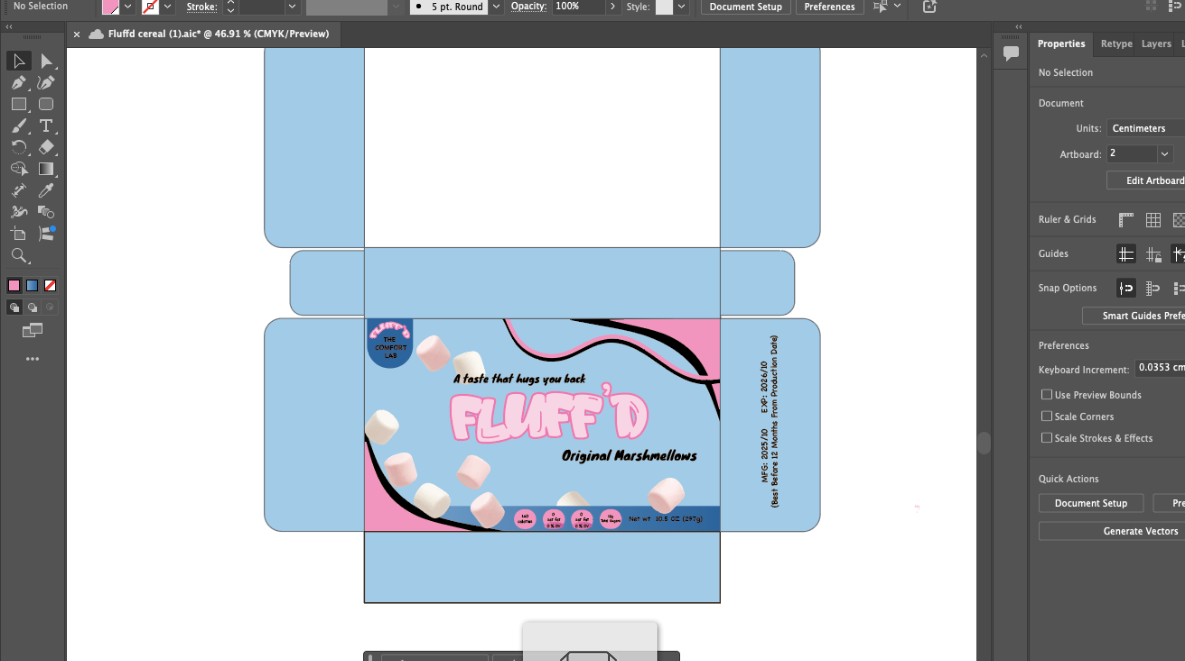Viewport: 1185px width, 661px height.
Task: Toggle Scale Corners checkbox
Action: click(1047, 416)
